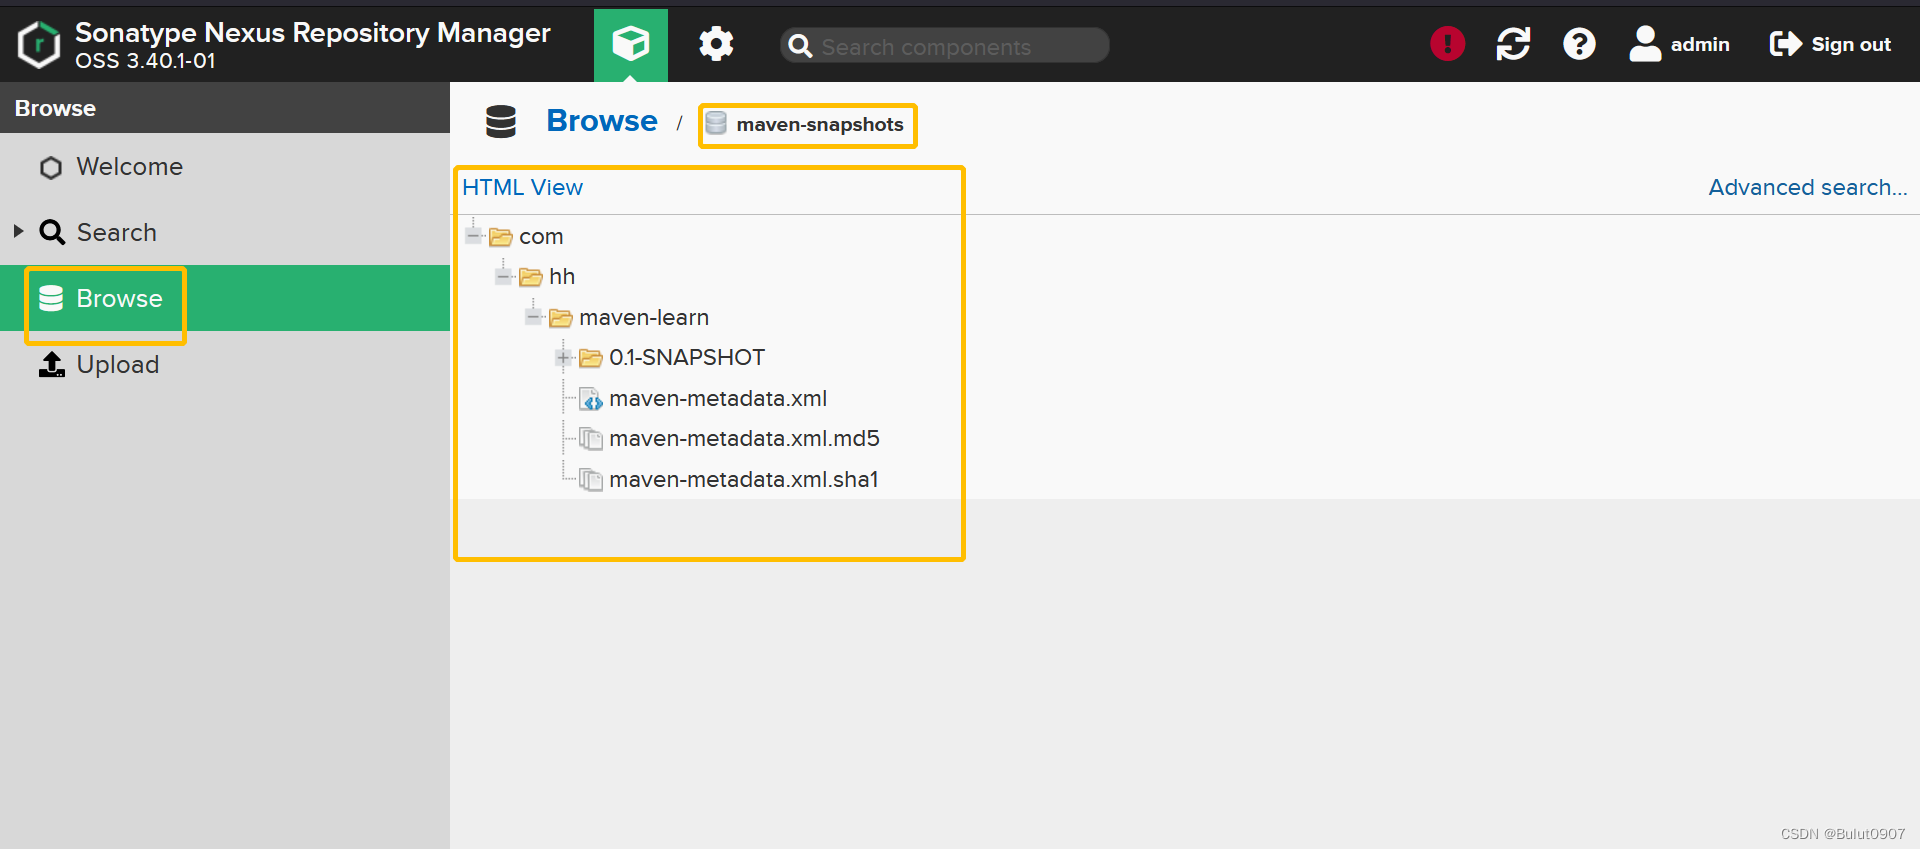
Task: Click the Browse database icon in sidebar
Action: click(x=51, y=298)
